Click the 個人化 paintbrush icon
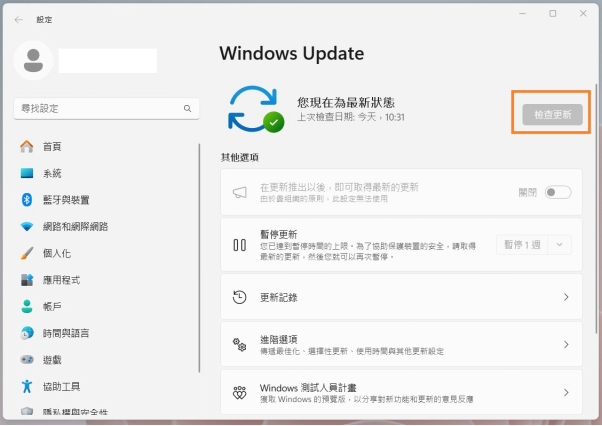Viewport: 602px width, 426px height. tap(26, 253)
